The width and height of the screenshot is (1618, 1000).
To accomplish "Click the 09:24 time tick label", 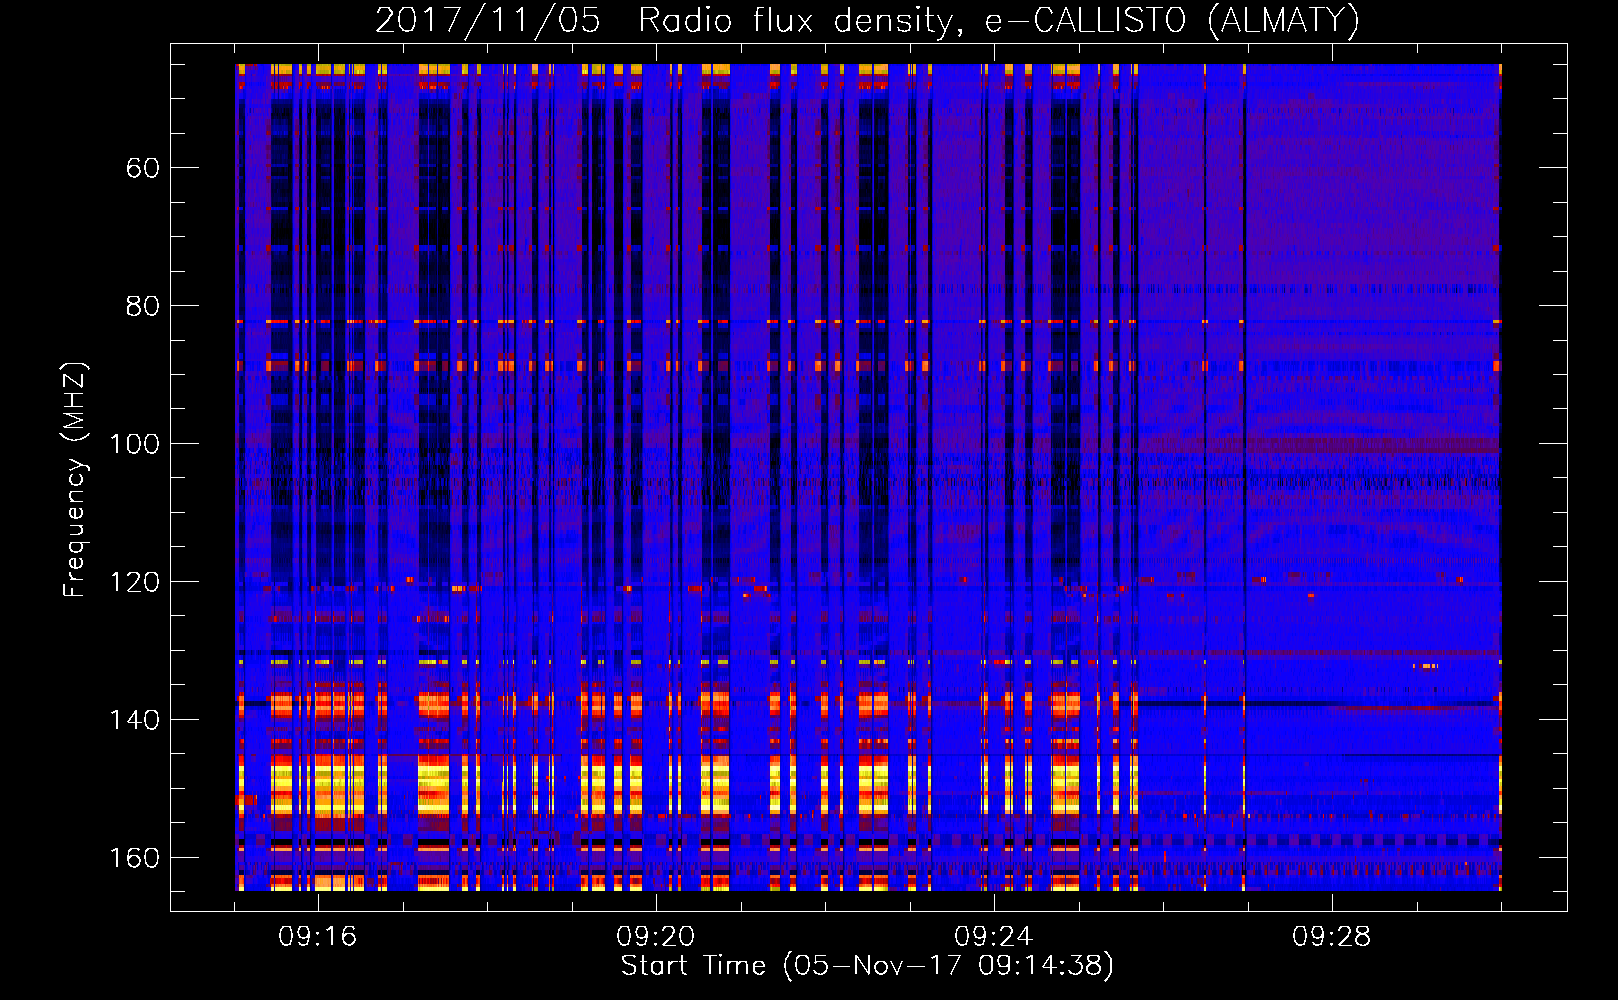I will pyautogui.click(x=994, y=937).
